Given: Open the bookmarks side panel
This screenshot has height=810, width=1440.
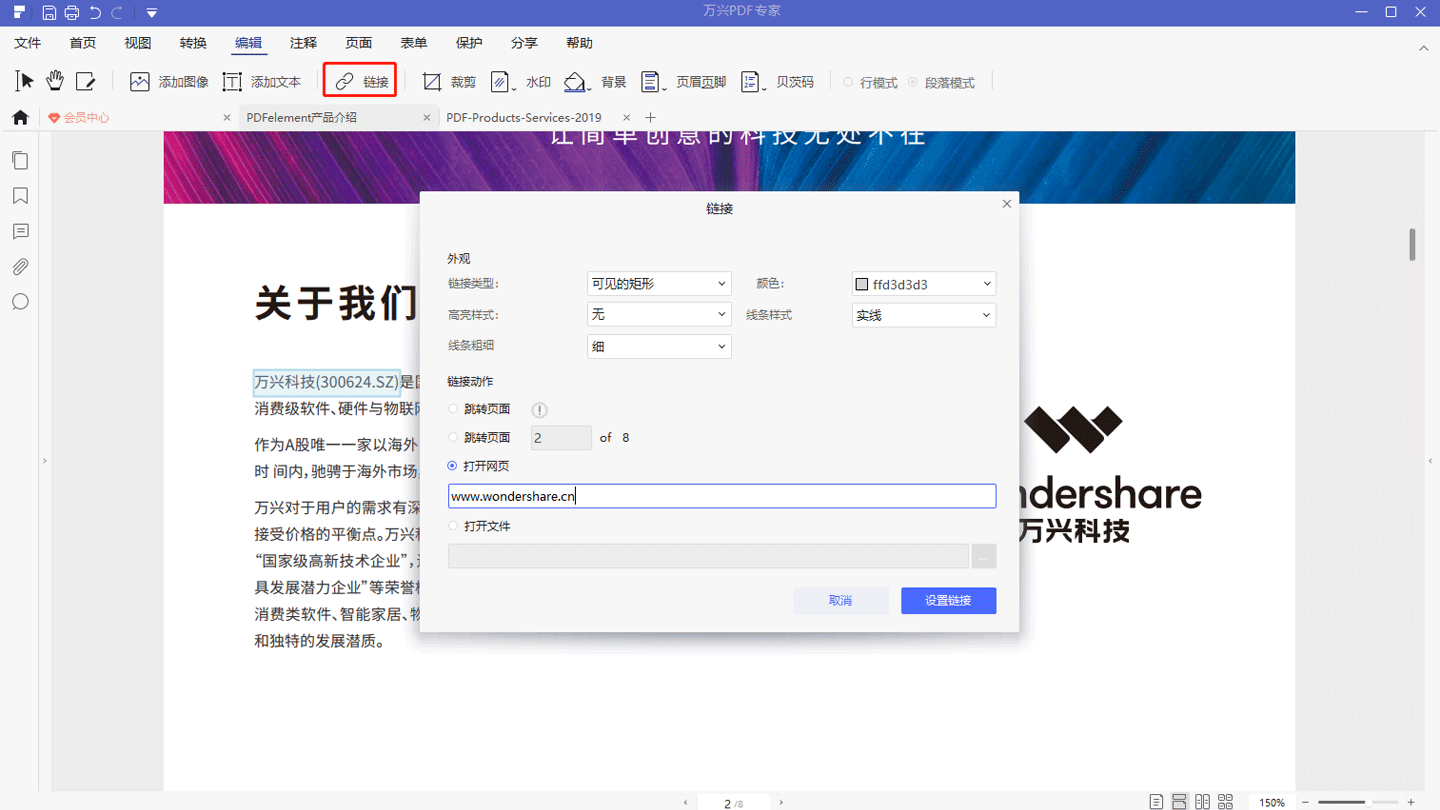Looking at the screenshot, I should click(x=20, y=196).
